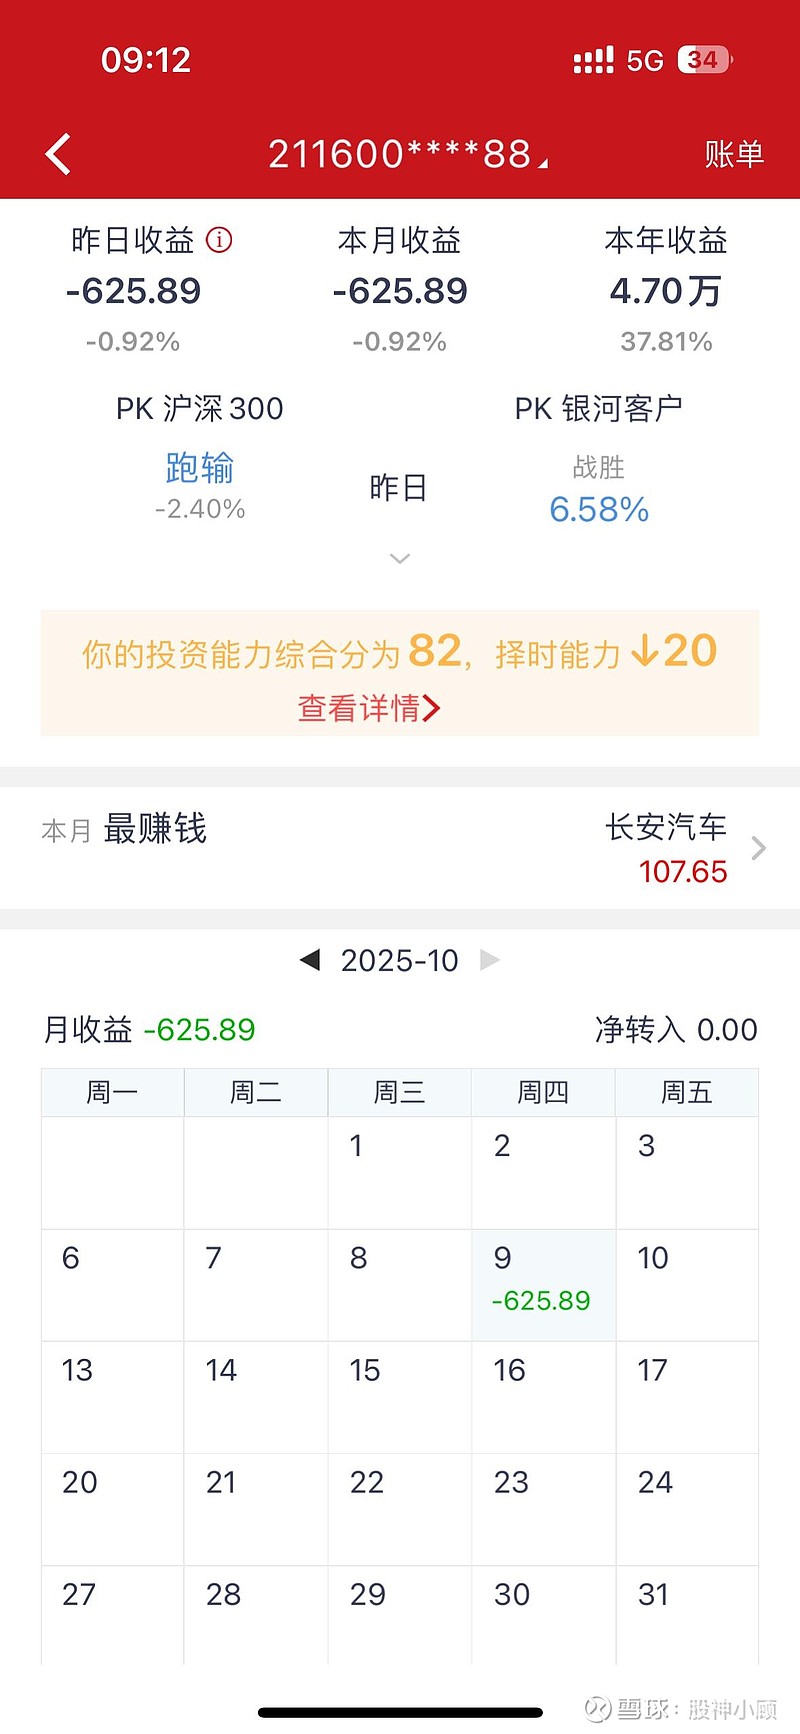This screenshot has width=800, height=1734.
Task: Tap the 5G signal indicator
Action: tap(645, 61)
